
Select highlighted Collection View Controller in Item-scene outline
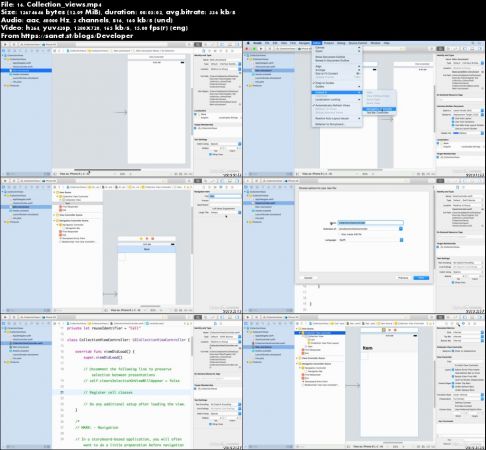click(321, 333)
